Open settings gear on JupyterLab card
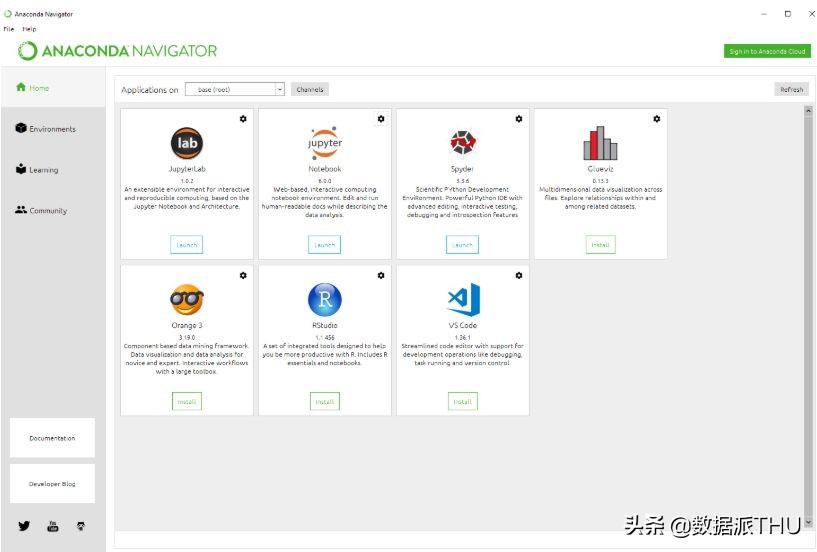Viewport: 817px width, 552px height. click(243, 119)
